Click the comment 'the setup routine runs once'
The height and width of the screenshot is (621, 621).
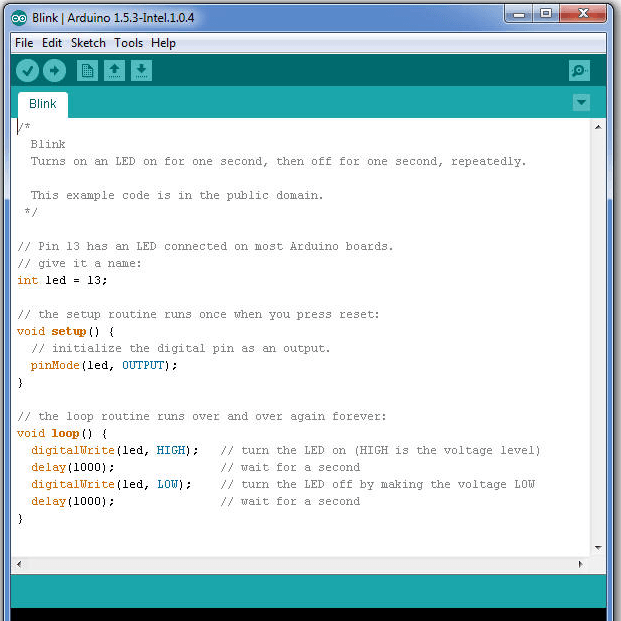(198, 314)
